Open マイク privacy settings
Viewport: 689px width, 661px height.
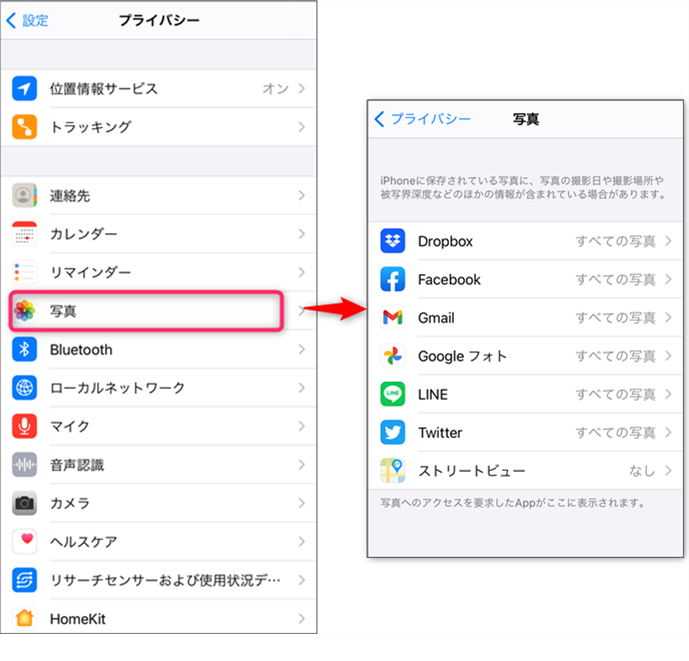click(x=159, y=426)
